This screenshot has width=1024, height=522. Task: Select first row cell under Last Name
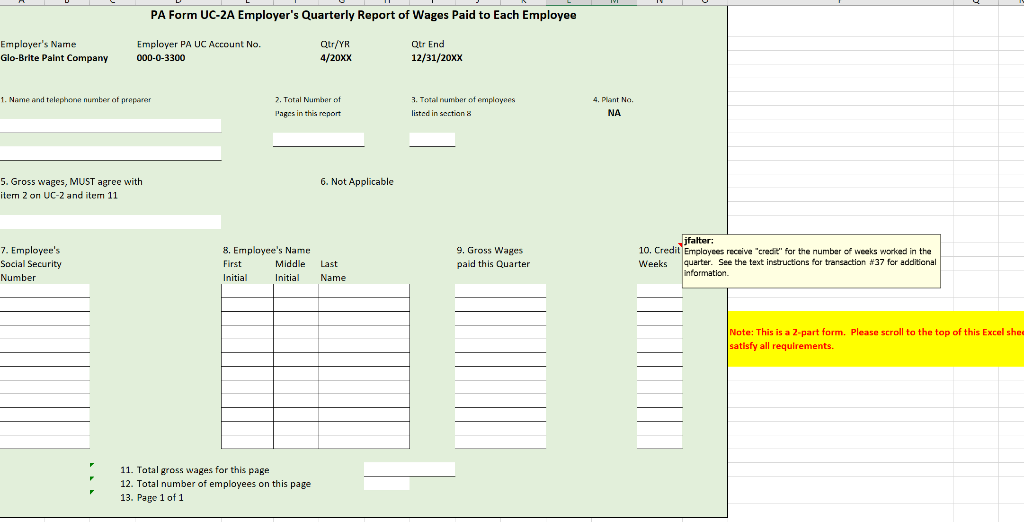pos(364,291)
